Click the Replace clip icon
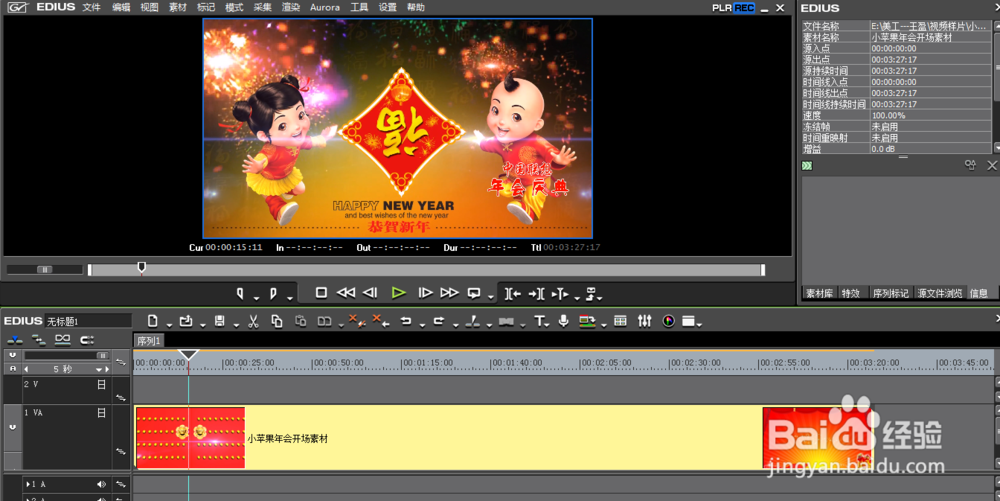The image size is (1000, 501). [325, 321]
